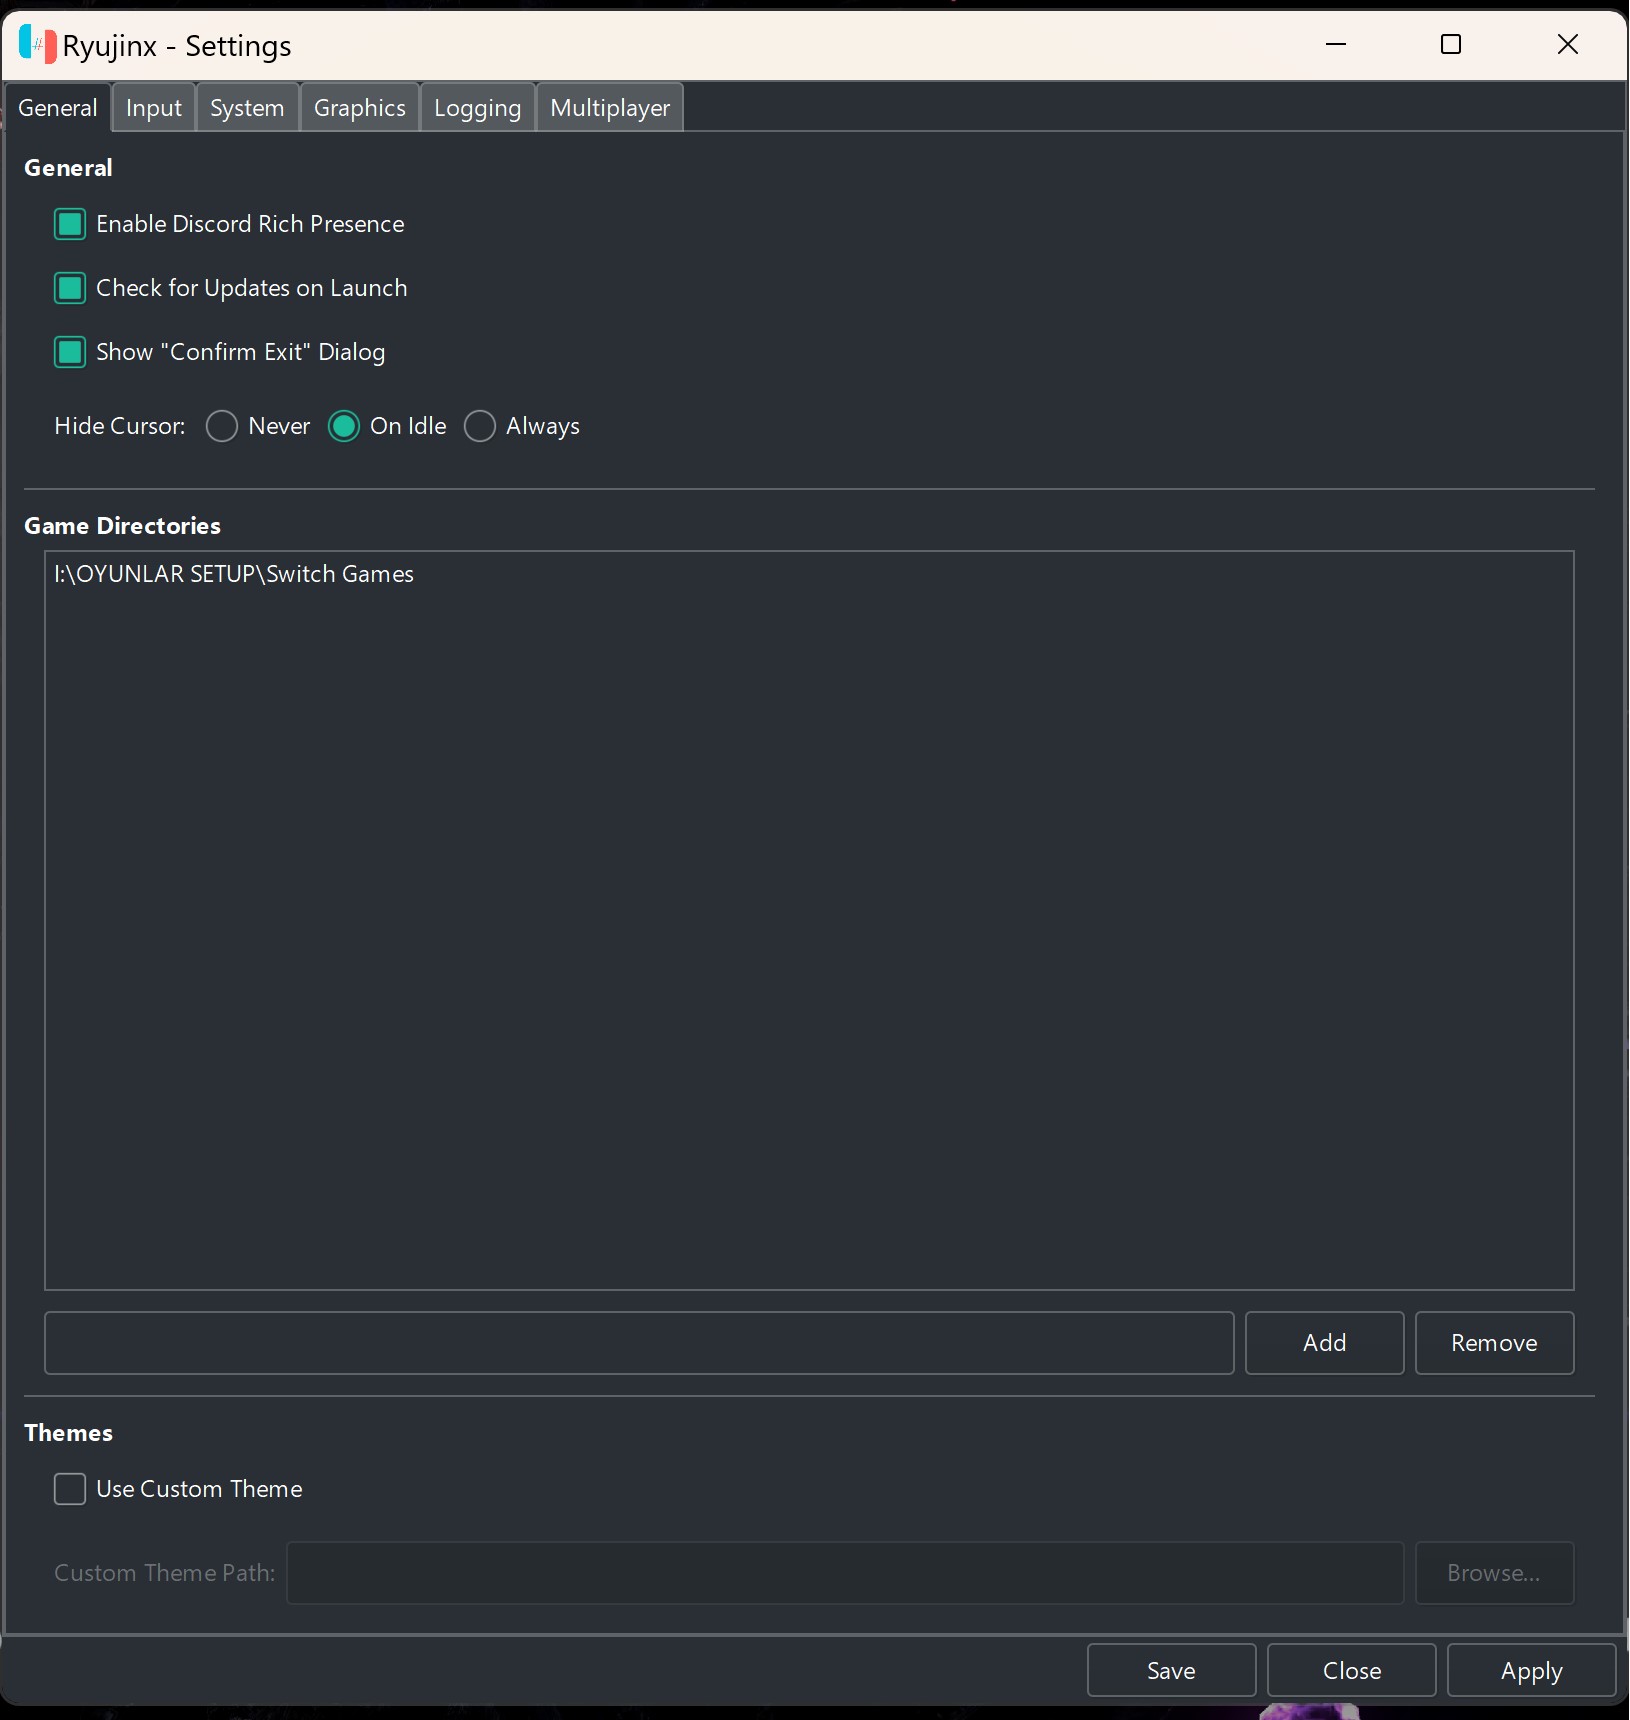Toggle Check for Updates on Launch checkbox

pyautogui.click(x=70, y=288)
